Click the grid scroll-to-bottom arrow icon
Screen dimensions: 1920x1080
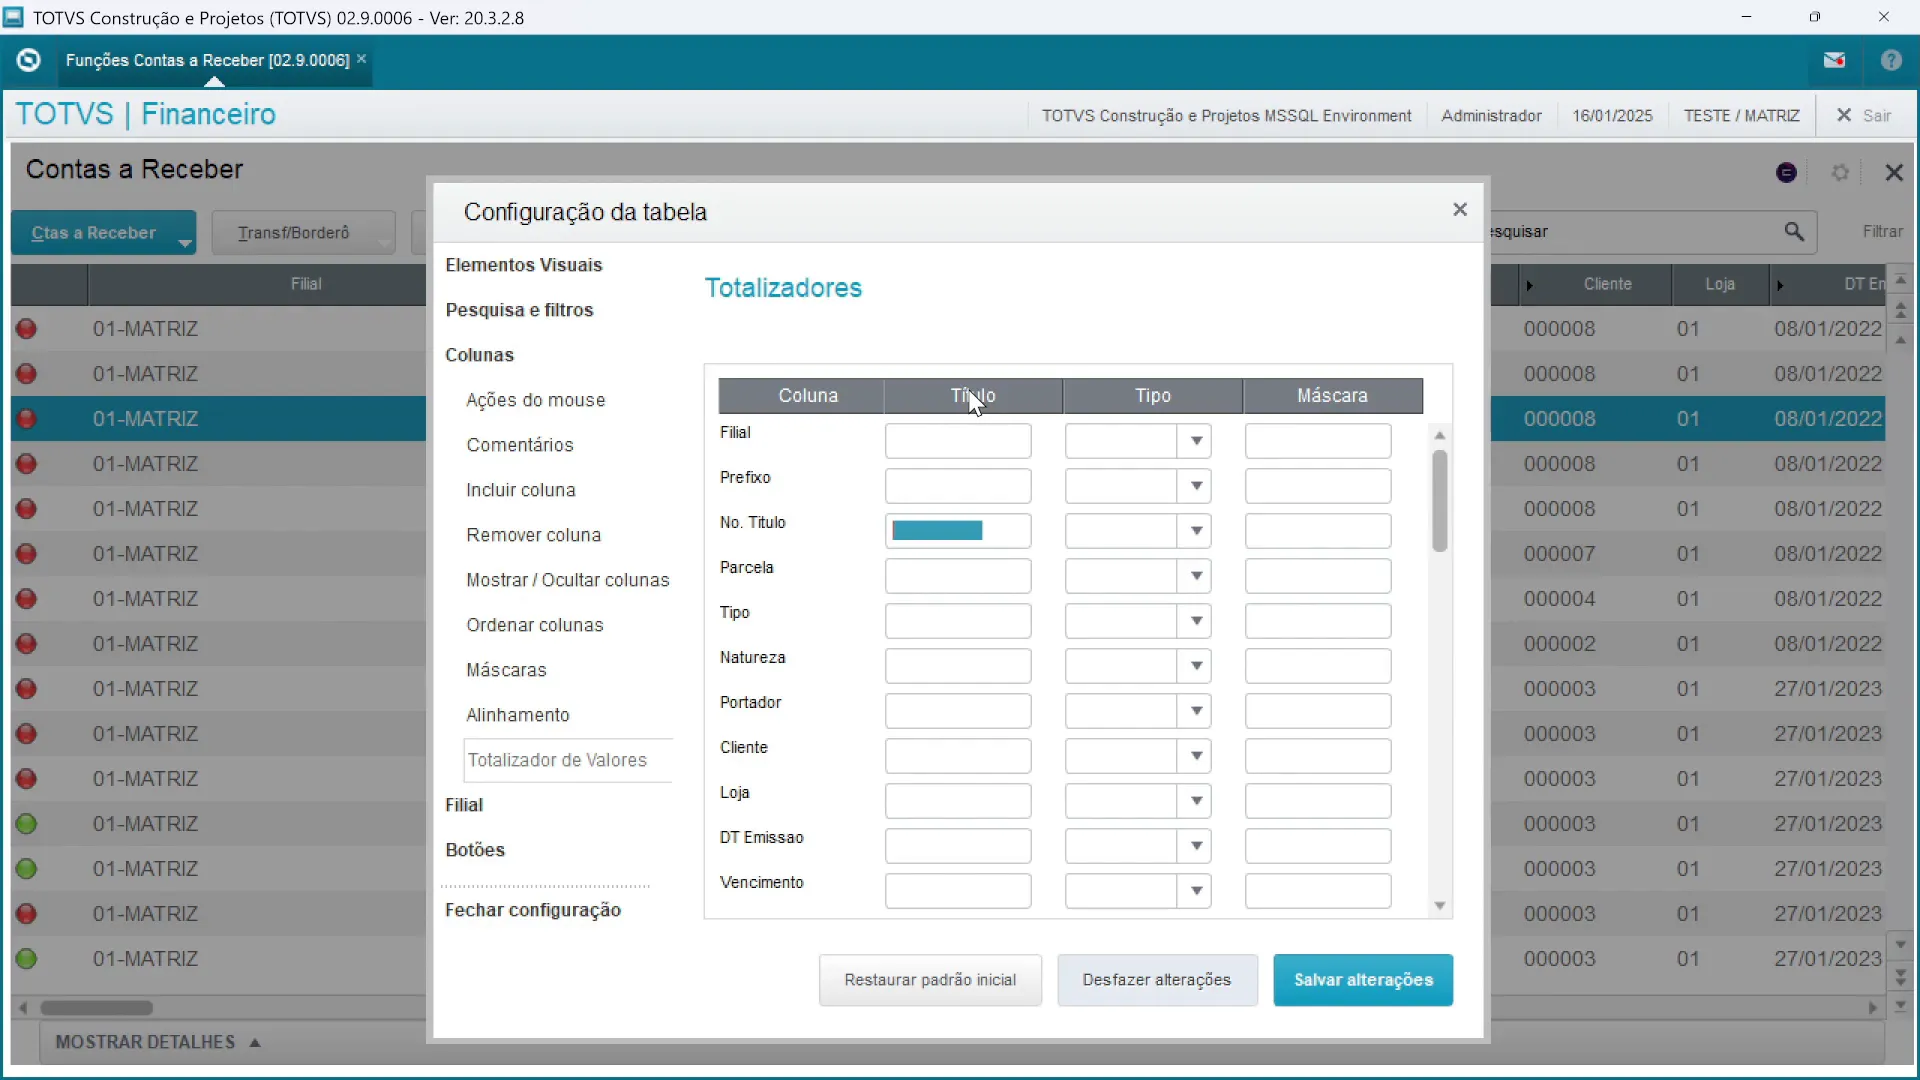pyautogui.click(x=1901, y=1005)
